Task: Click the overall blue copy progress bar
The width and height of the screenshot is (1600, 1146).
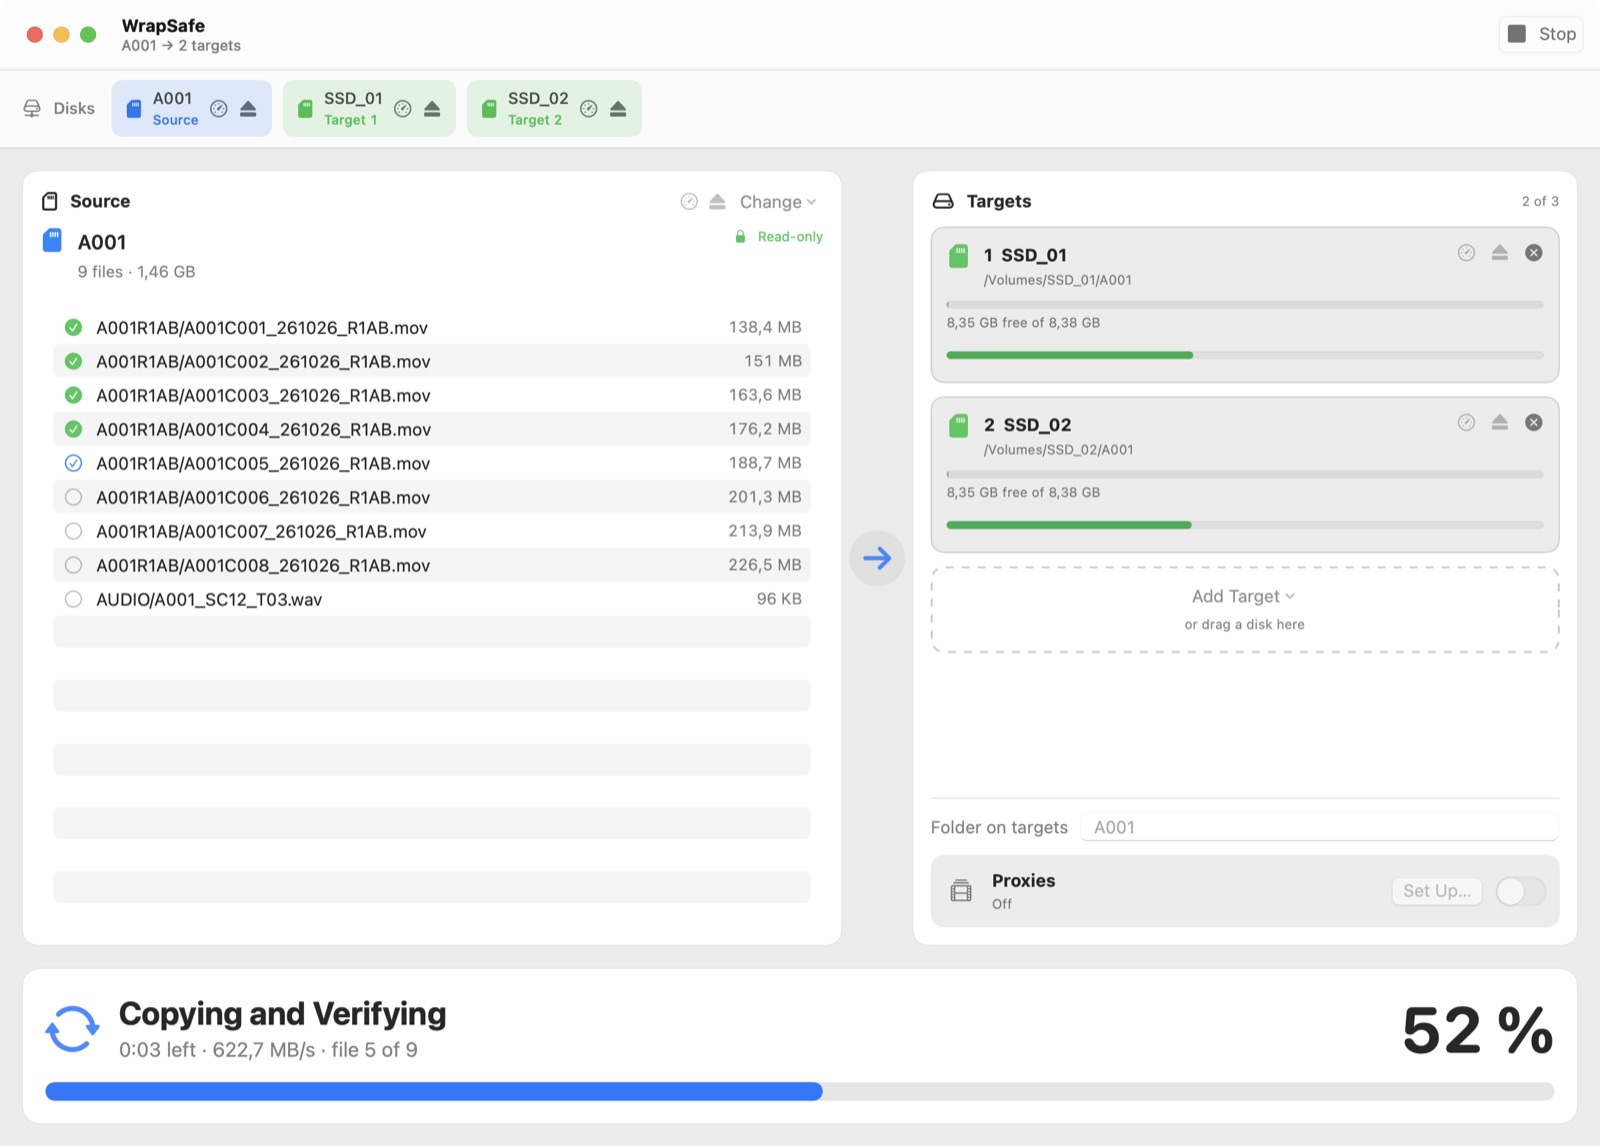Action: tap(800, 1091)
